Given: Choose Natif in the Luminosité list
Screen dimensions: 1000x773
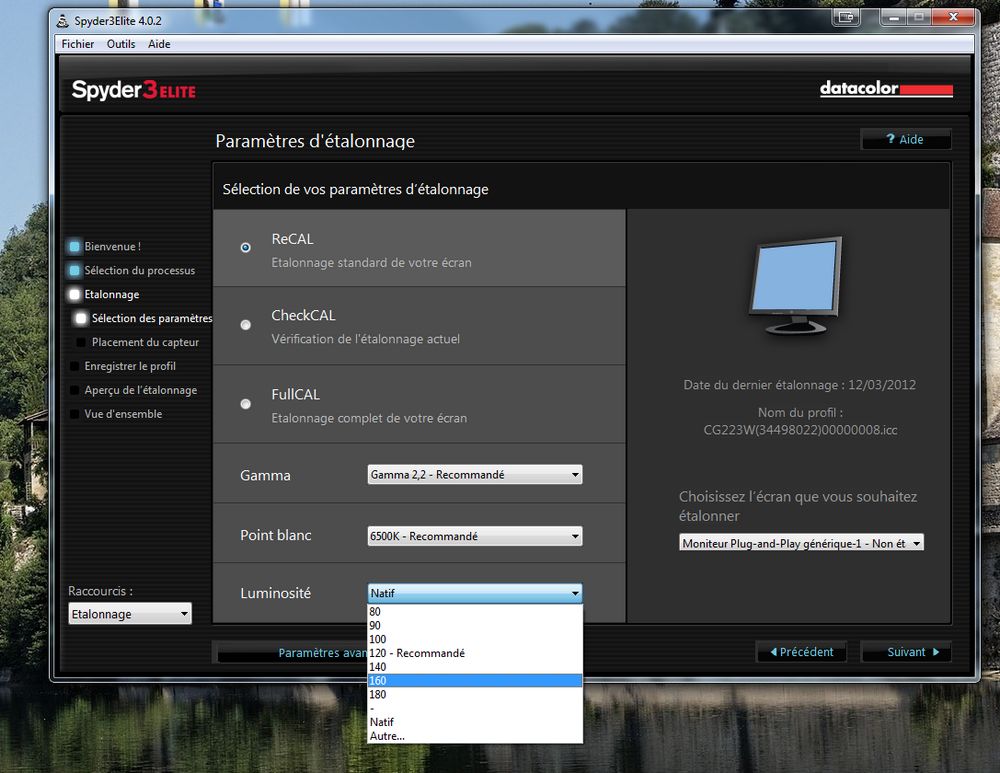Looking at the screenshot, I should [474, 722].
